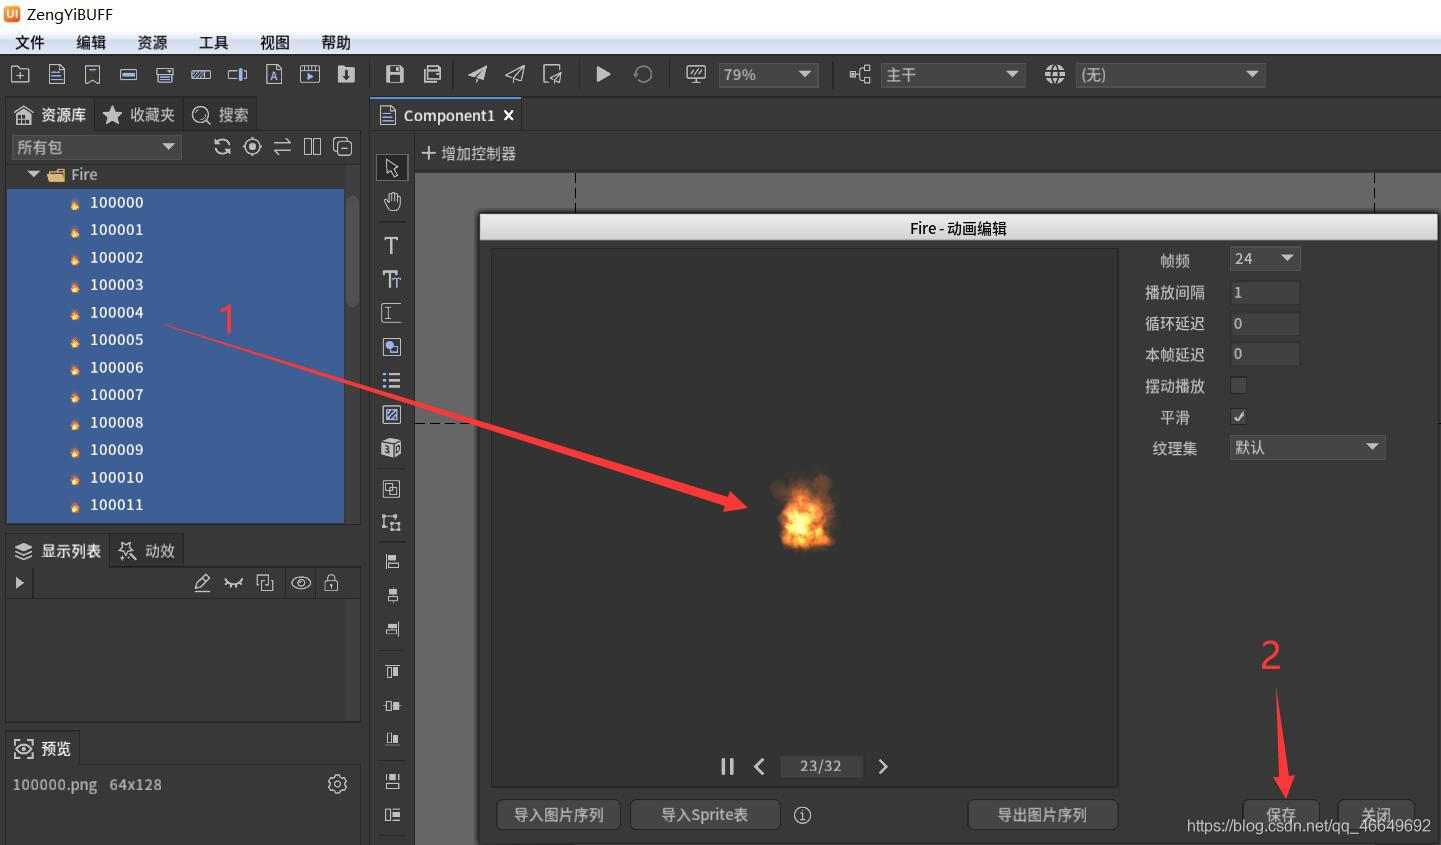Click the save all icon
Screen dimensions: 1441x845
coord(432,75)
